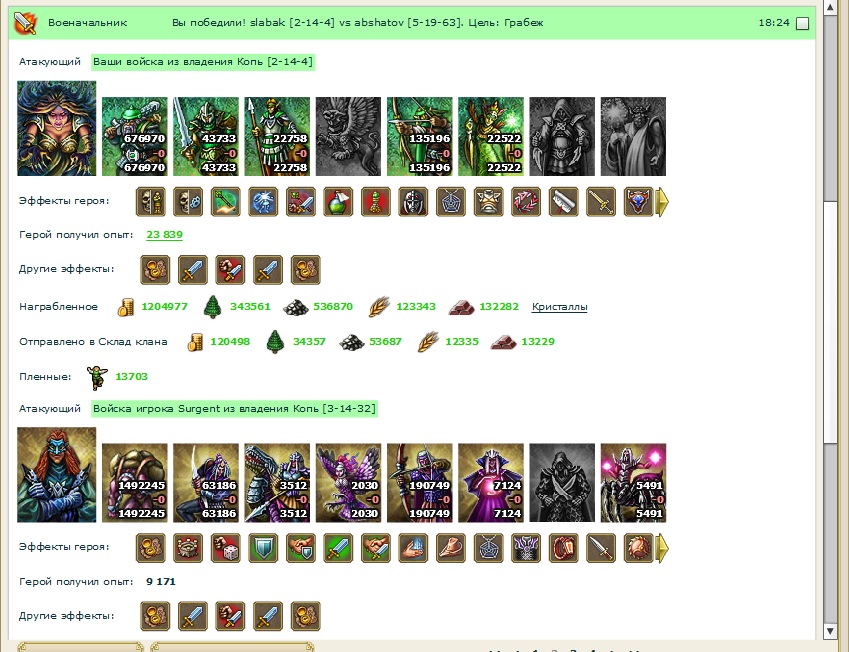The image size is (849, 652).
Task: Open the Кристаллы link
Action: click(559, 307)
